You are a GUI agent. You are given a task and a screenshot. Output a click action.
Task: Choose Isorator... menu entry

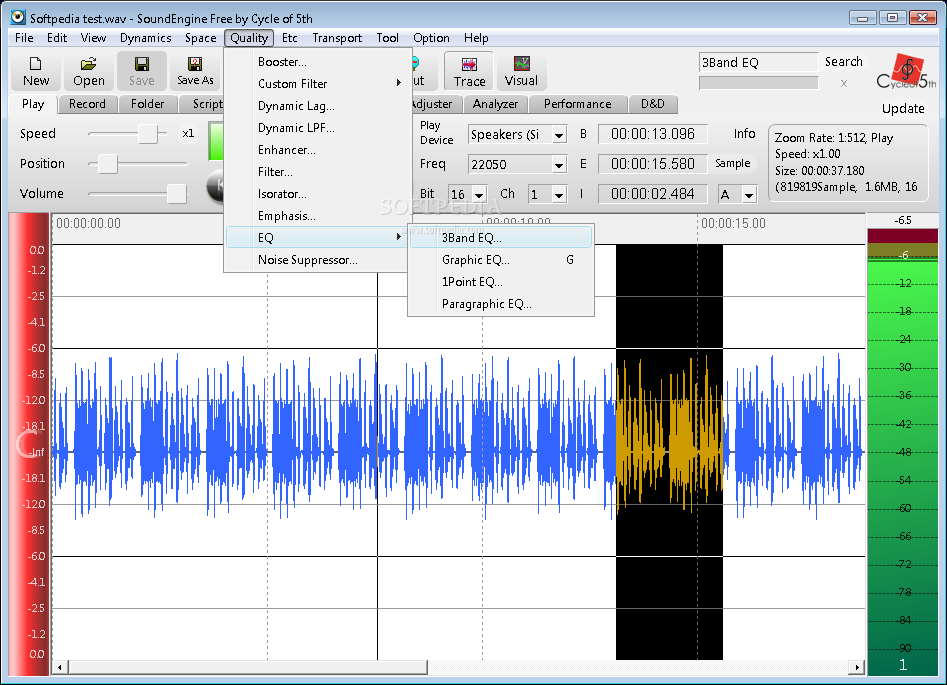pyautogui.click(x=316, y=194)
